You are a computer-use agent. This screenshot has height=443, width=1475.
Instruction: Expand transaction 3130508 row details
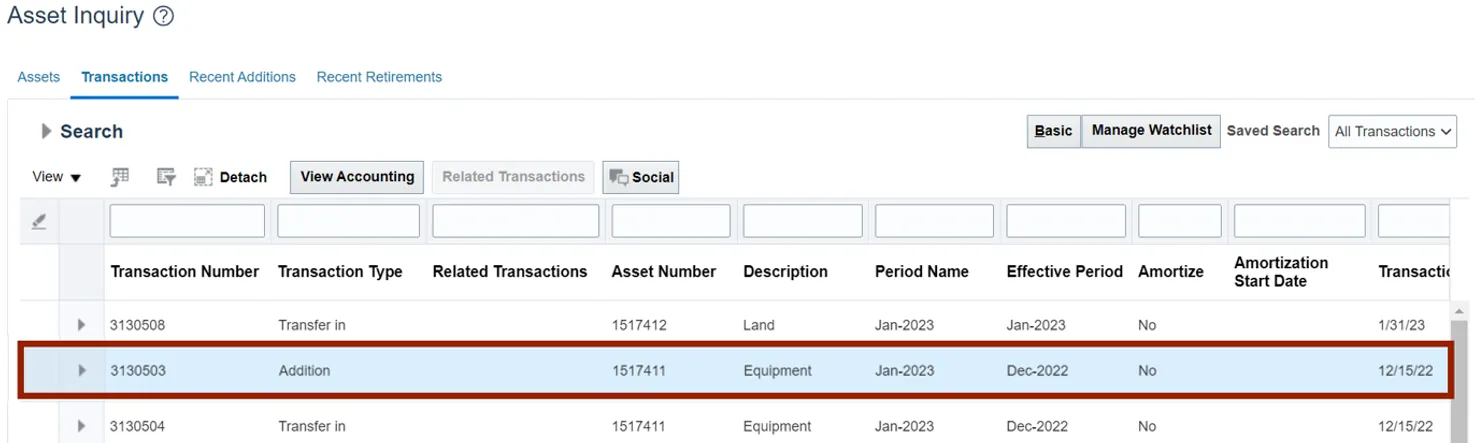click(82, 325)
